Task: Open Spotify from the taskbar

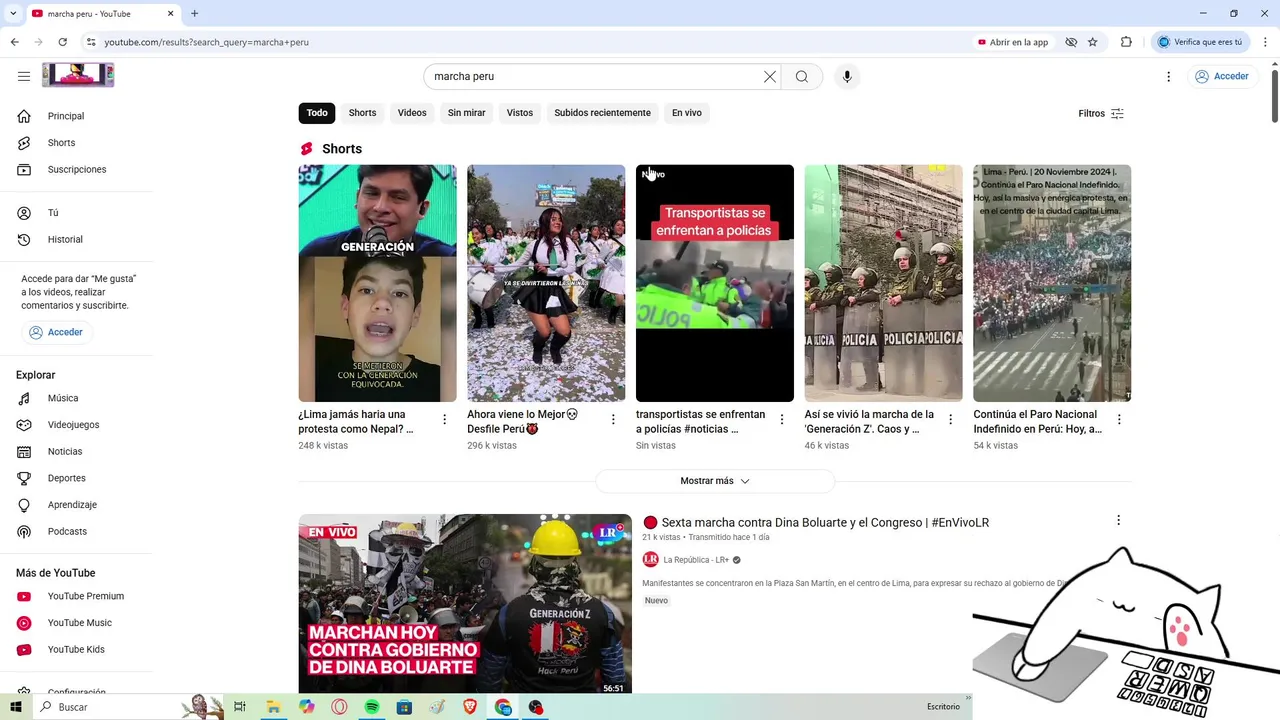Action: click(372, 707)
